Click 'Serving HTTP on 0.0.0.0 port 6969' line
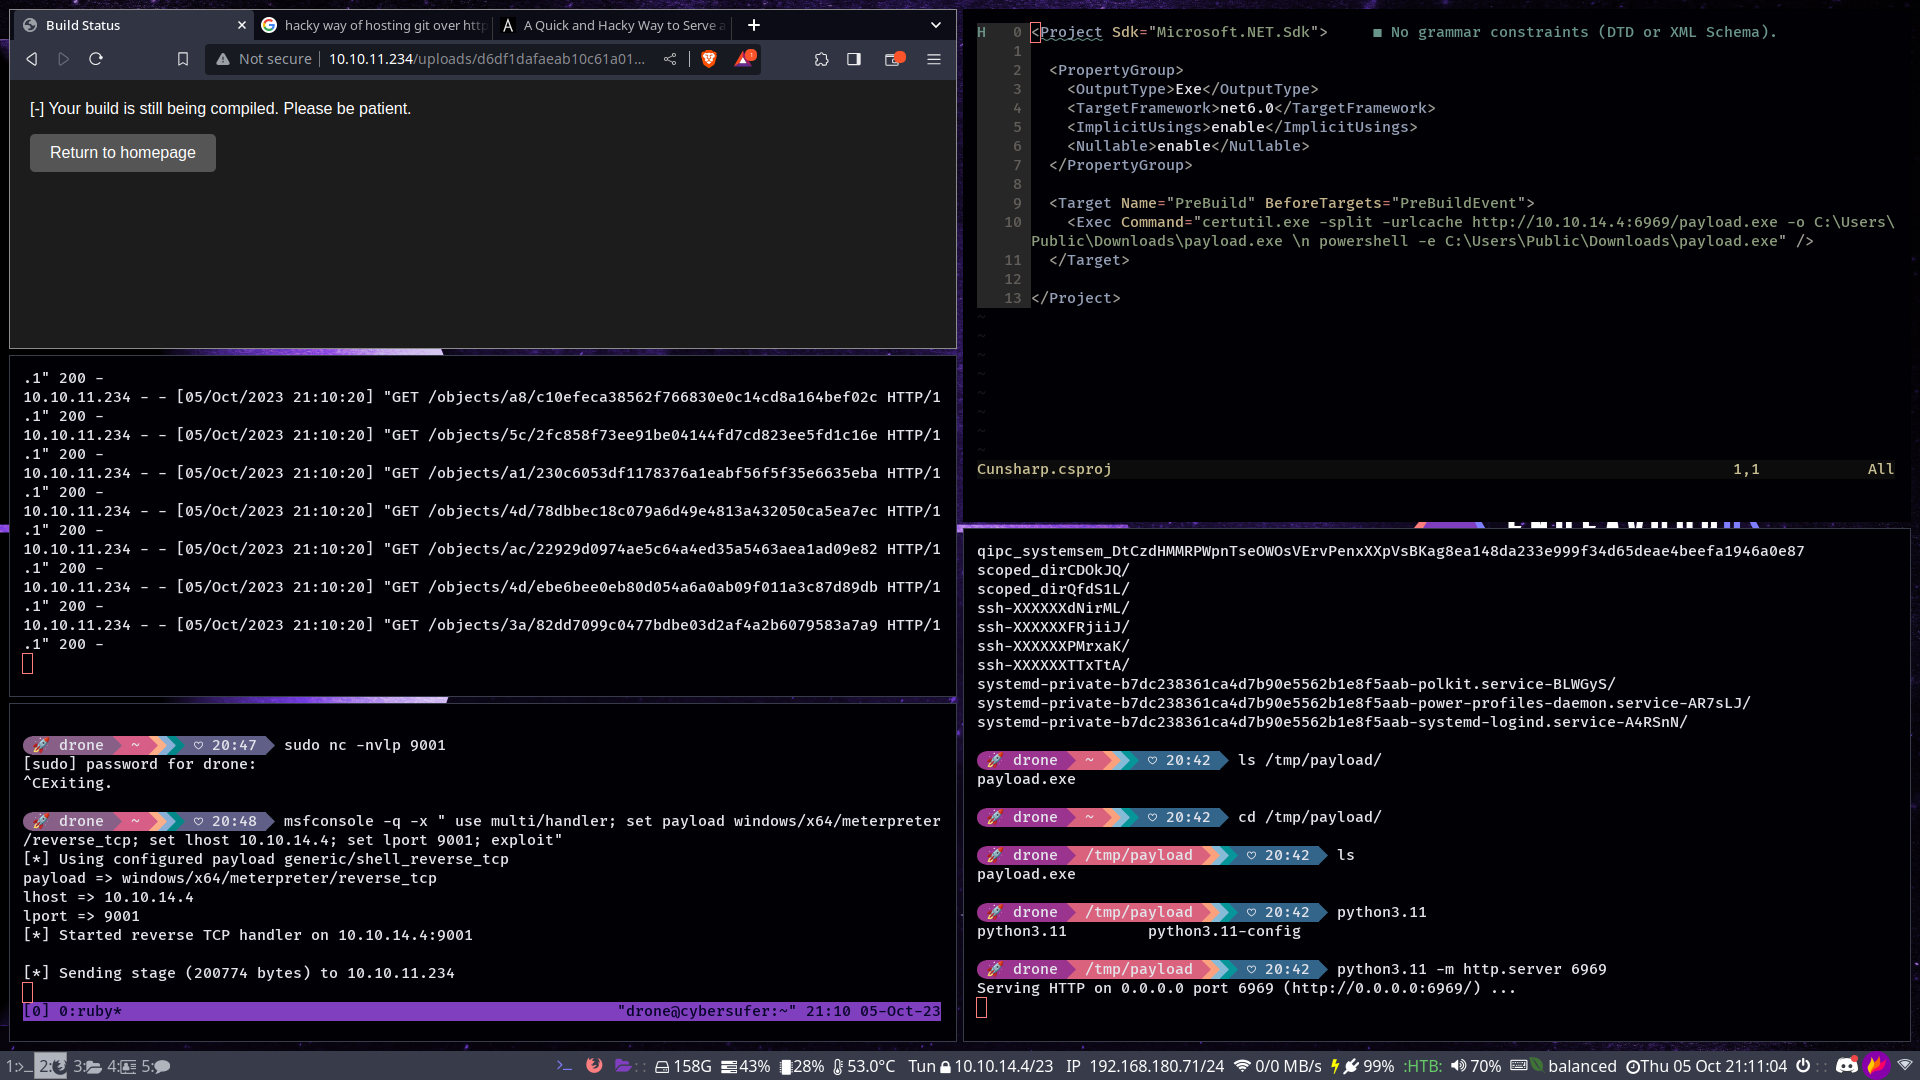 (x=1246, y=988)
